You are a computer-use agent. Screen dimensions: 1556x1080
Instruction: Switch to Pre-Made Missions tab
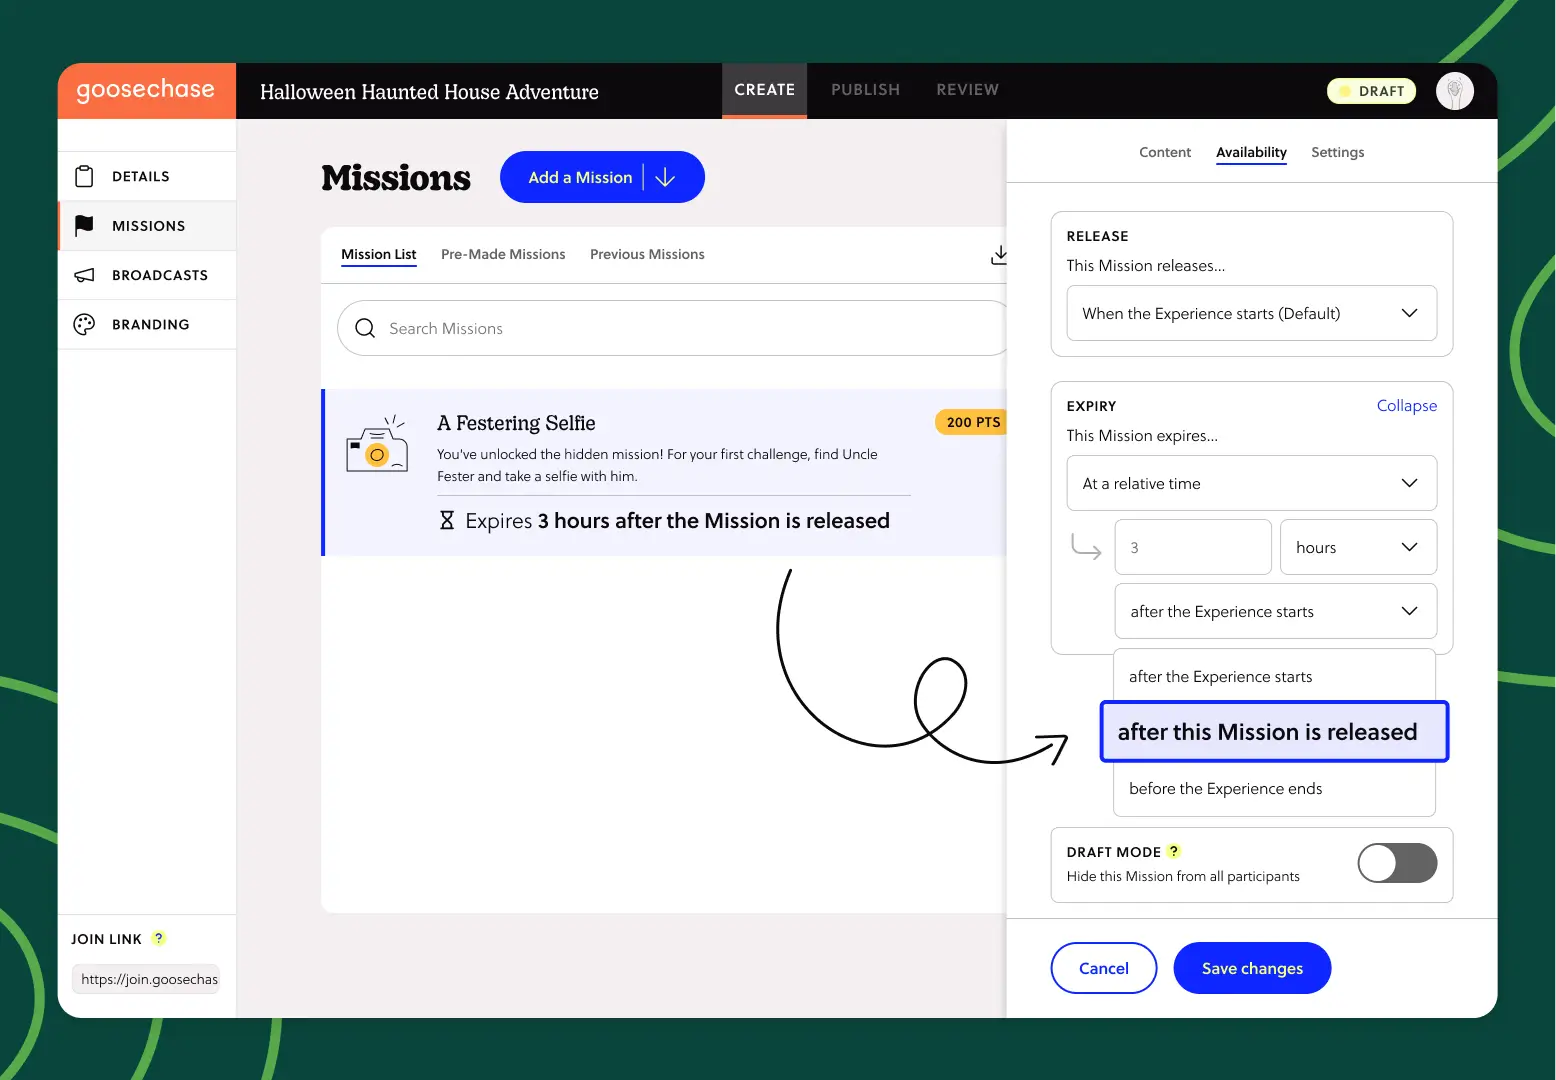pyautogui.click(x=503, y=254)
